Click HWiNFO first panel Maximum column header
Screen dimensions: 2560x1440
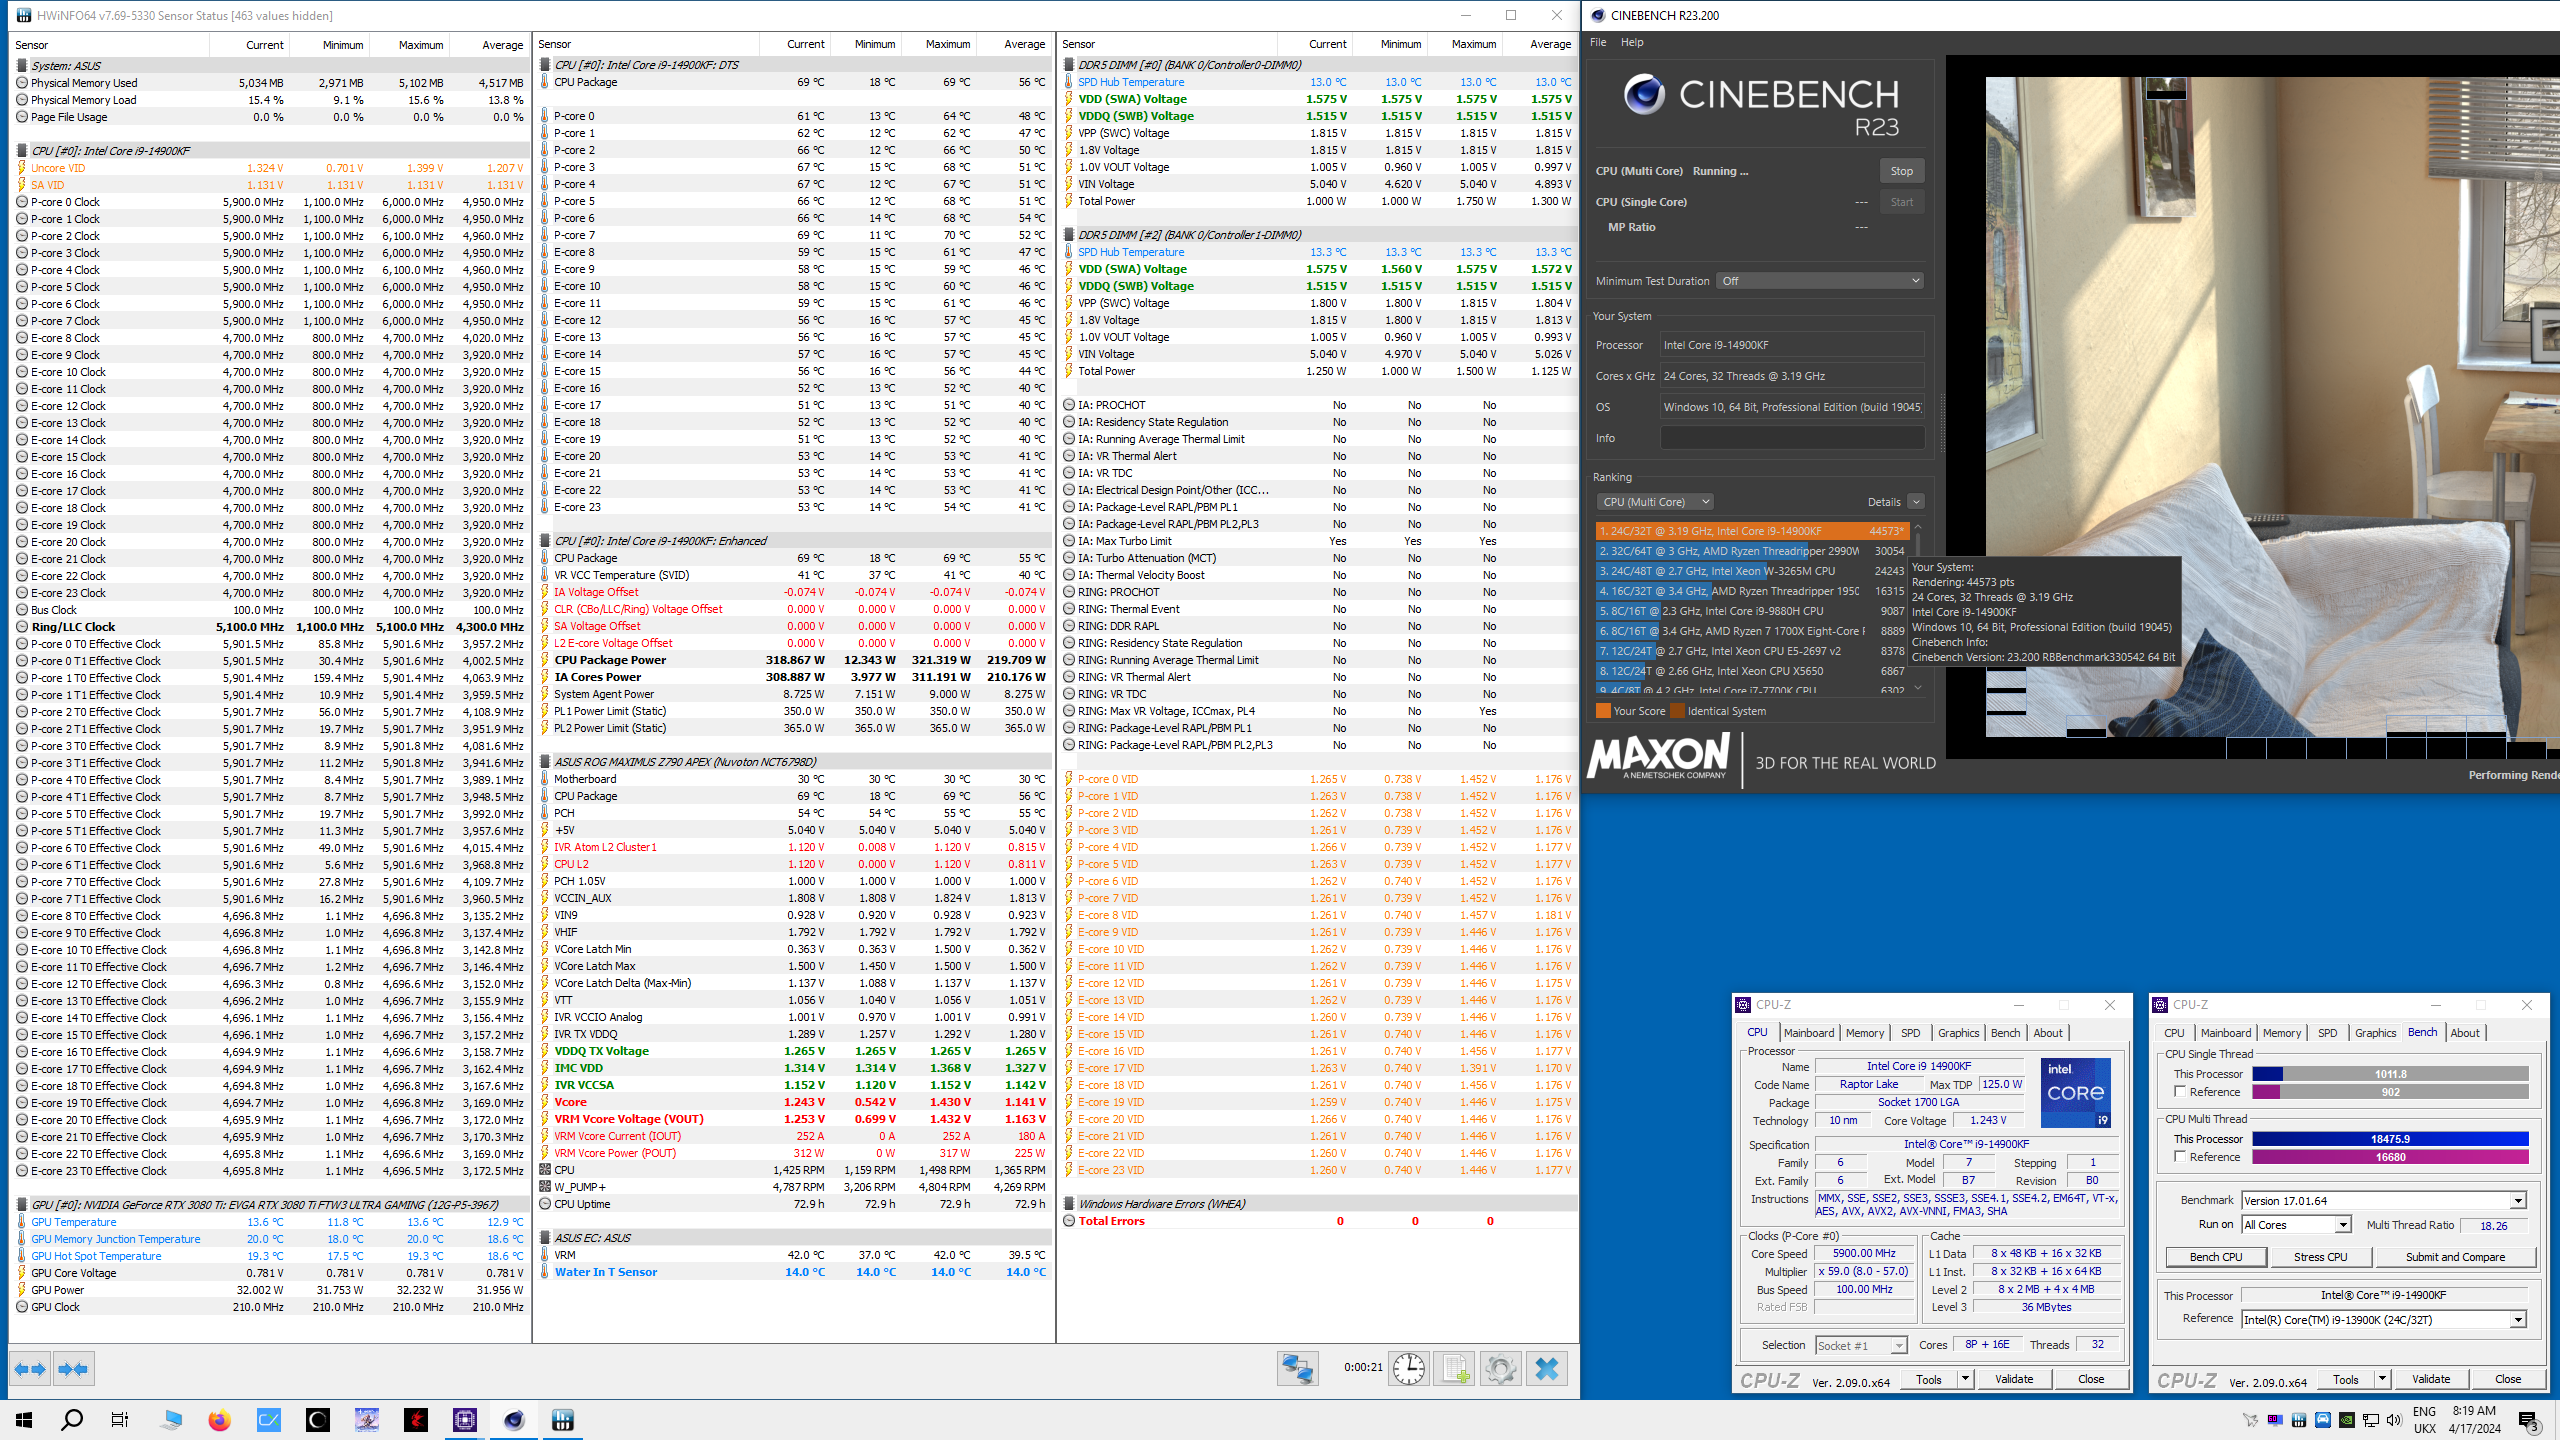409,45
